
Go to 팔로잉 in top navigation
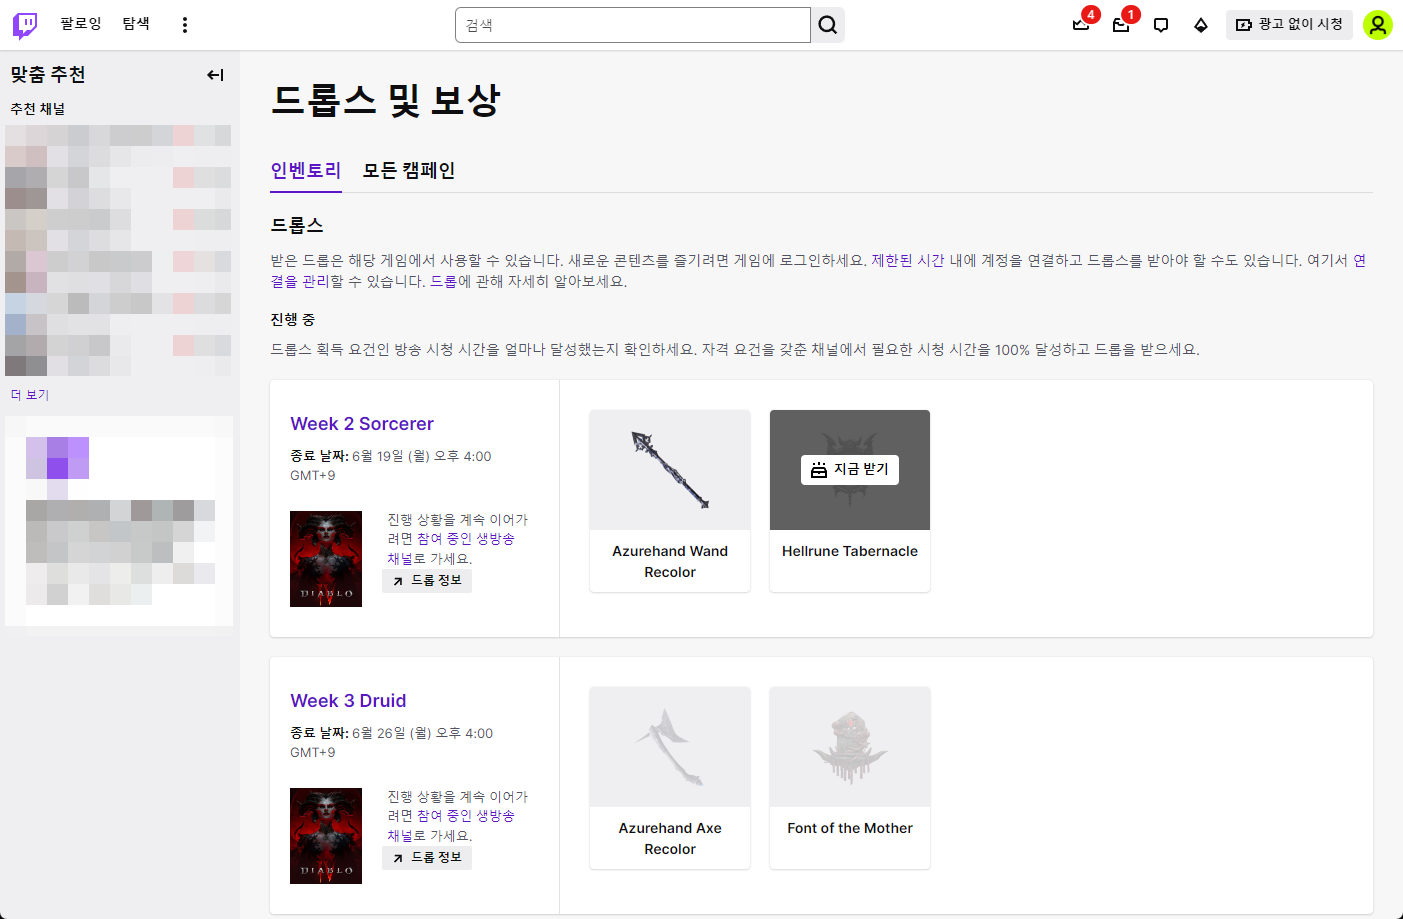pos(81,24)
